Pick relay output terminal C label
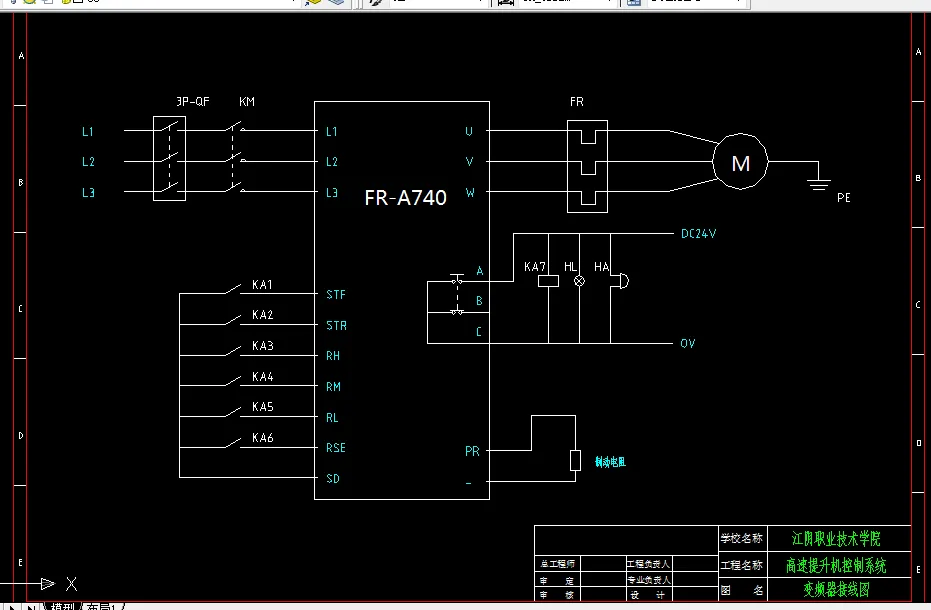This screenshot has height=610, width=931. coord(479,332)
